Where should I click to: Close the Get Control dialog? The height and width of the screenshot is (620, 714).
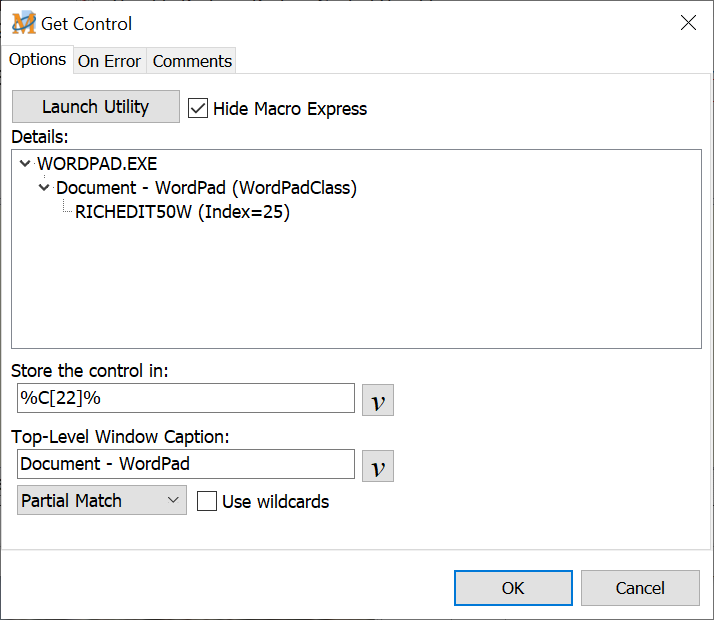point(688,23)
